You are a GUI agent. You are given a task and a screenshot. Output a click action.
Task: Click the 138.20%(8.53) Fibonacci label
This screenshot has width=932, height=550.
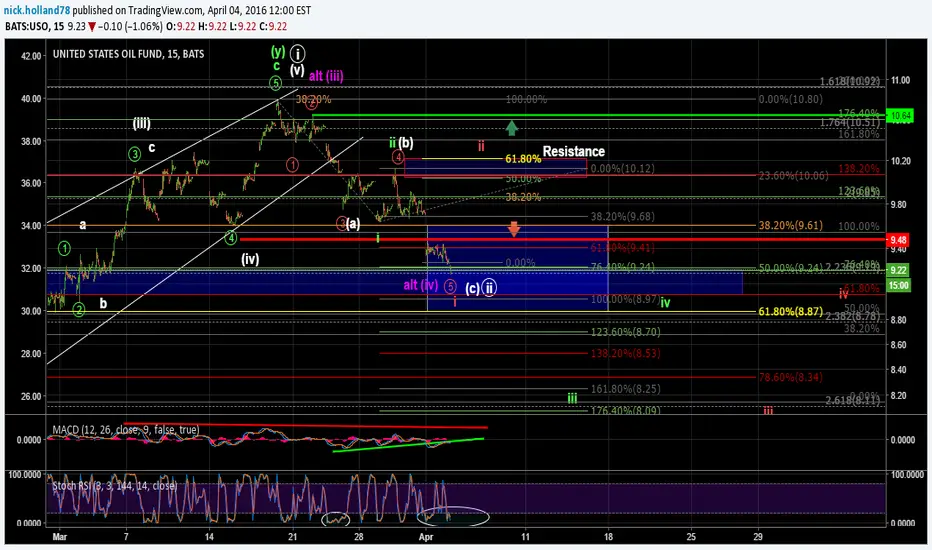pyautogui.click(x=625, y=353)
